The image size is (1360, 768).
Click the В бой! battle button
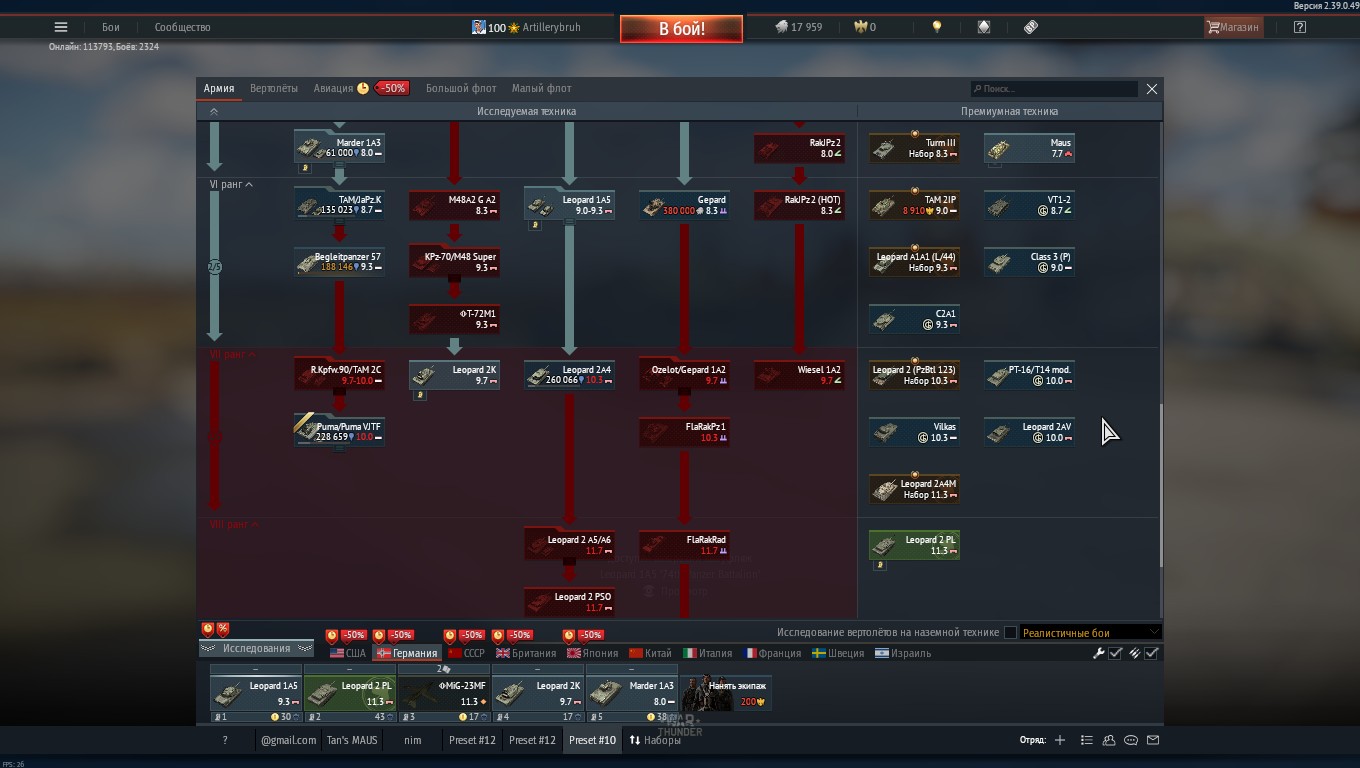(x=681, y=28)
